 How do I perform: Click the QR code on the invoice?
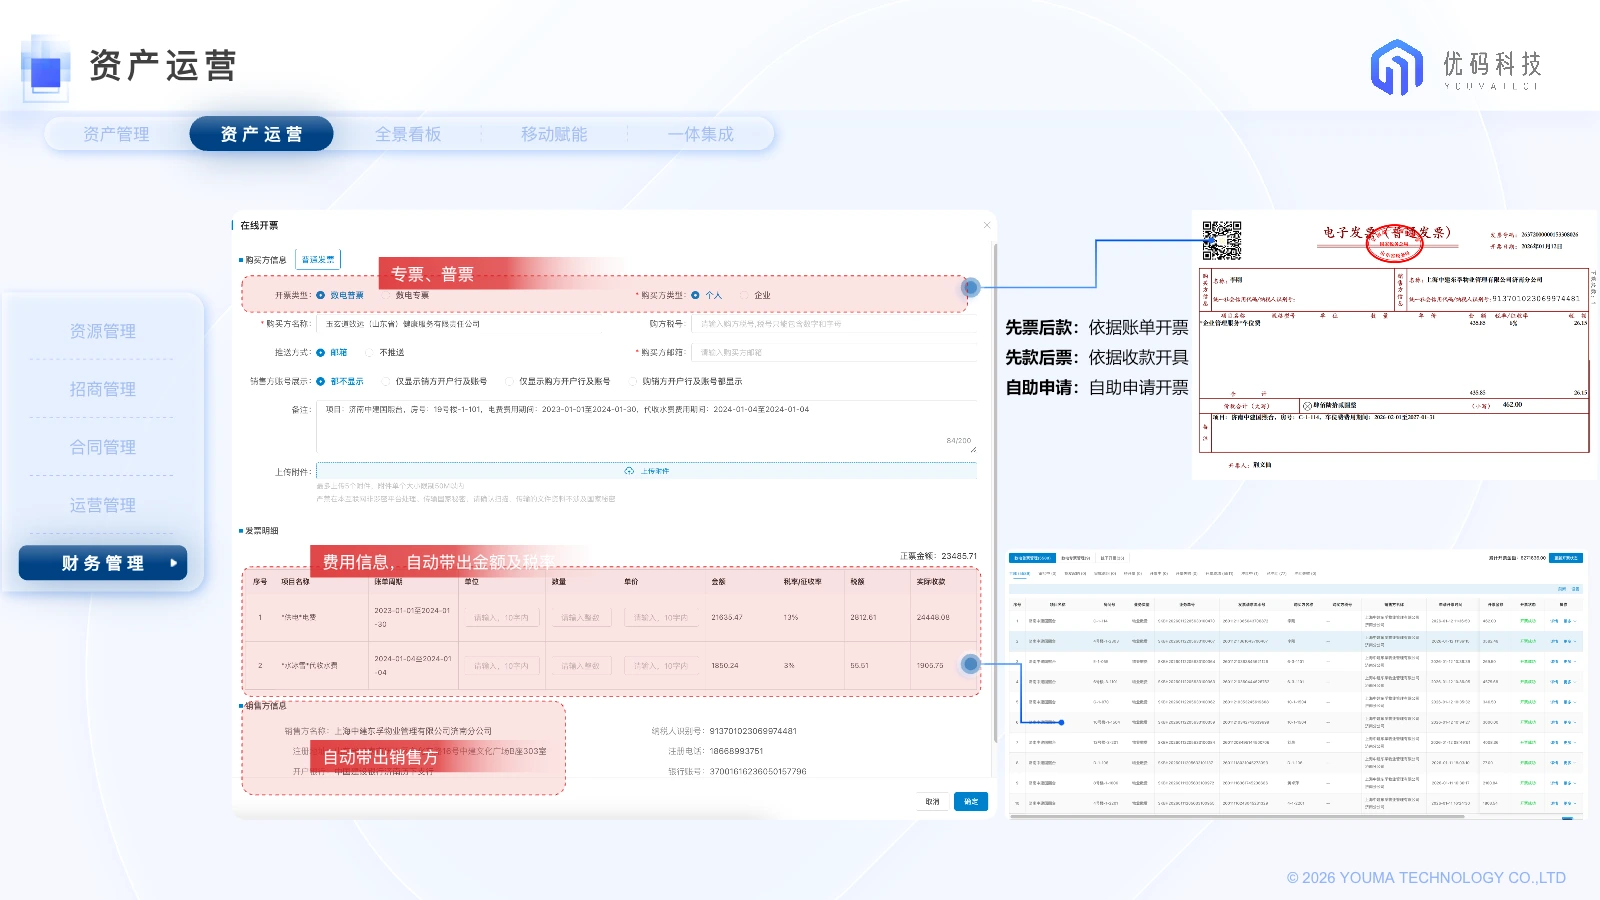[1222, 241]
